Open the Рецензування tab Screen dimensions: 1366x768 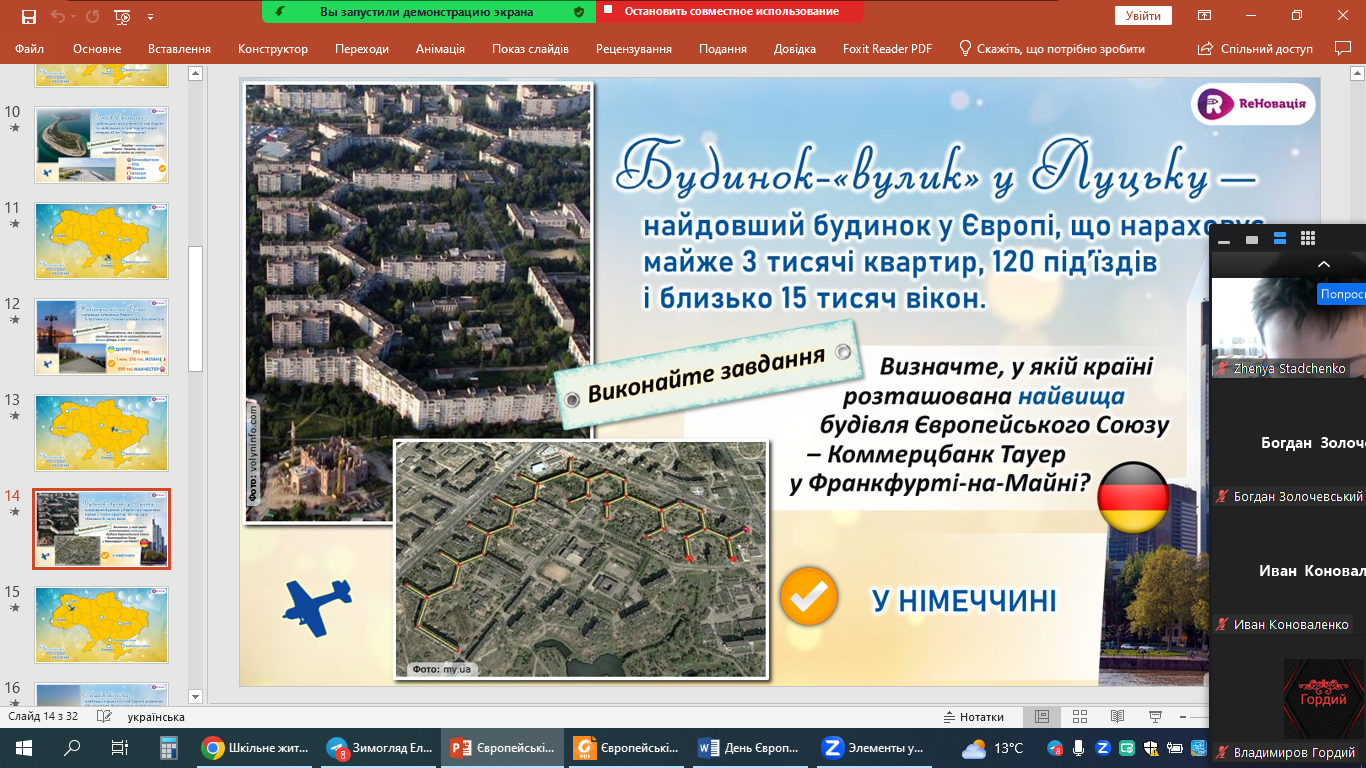[634, 48]
